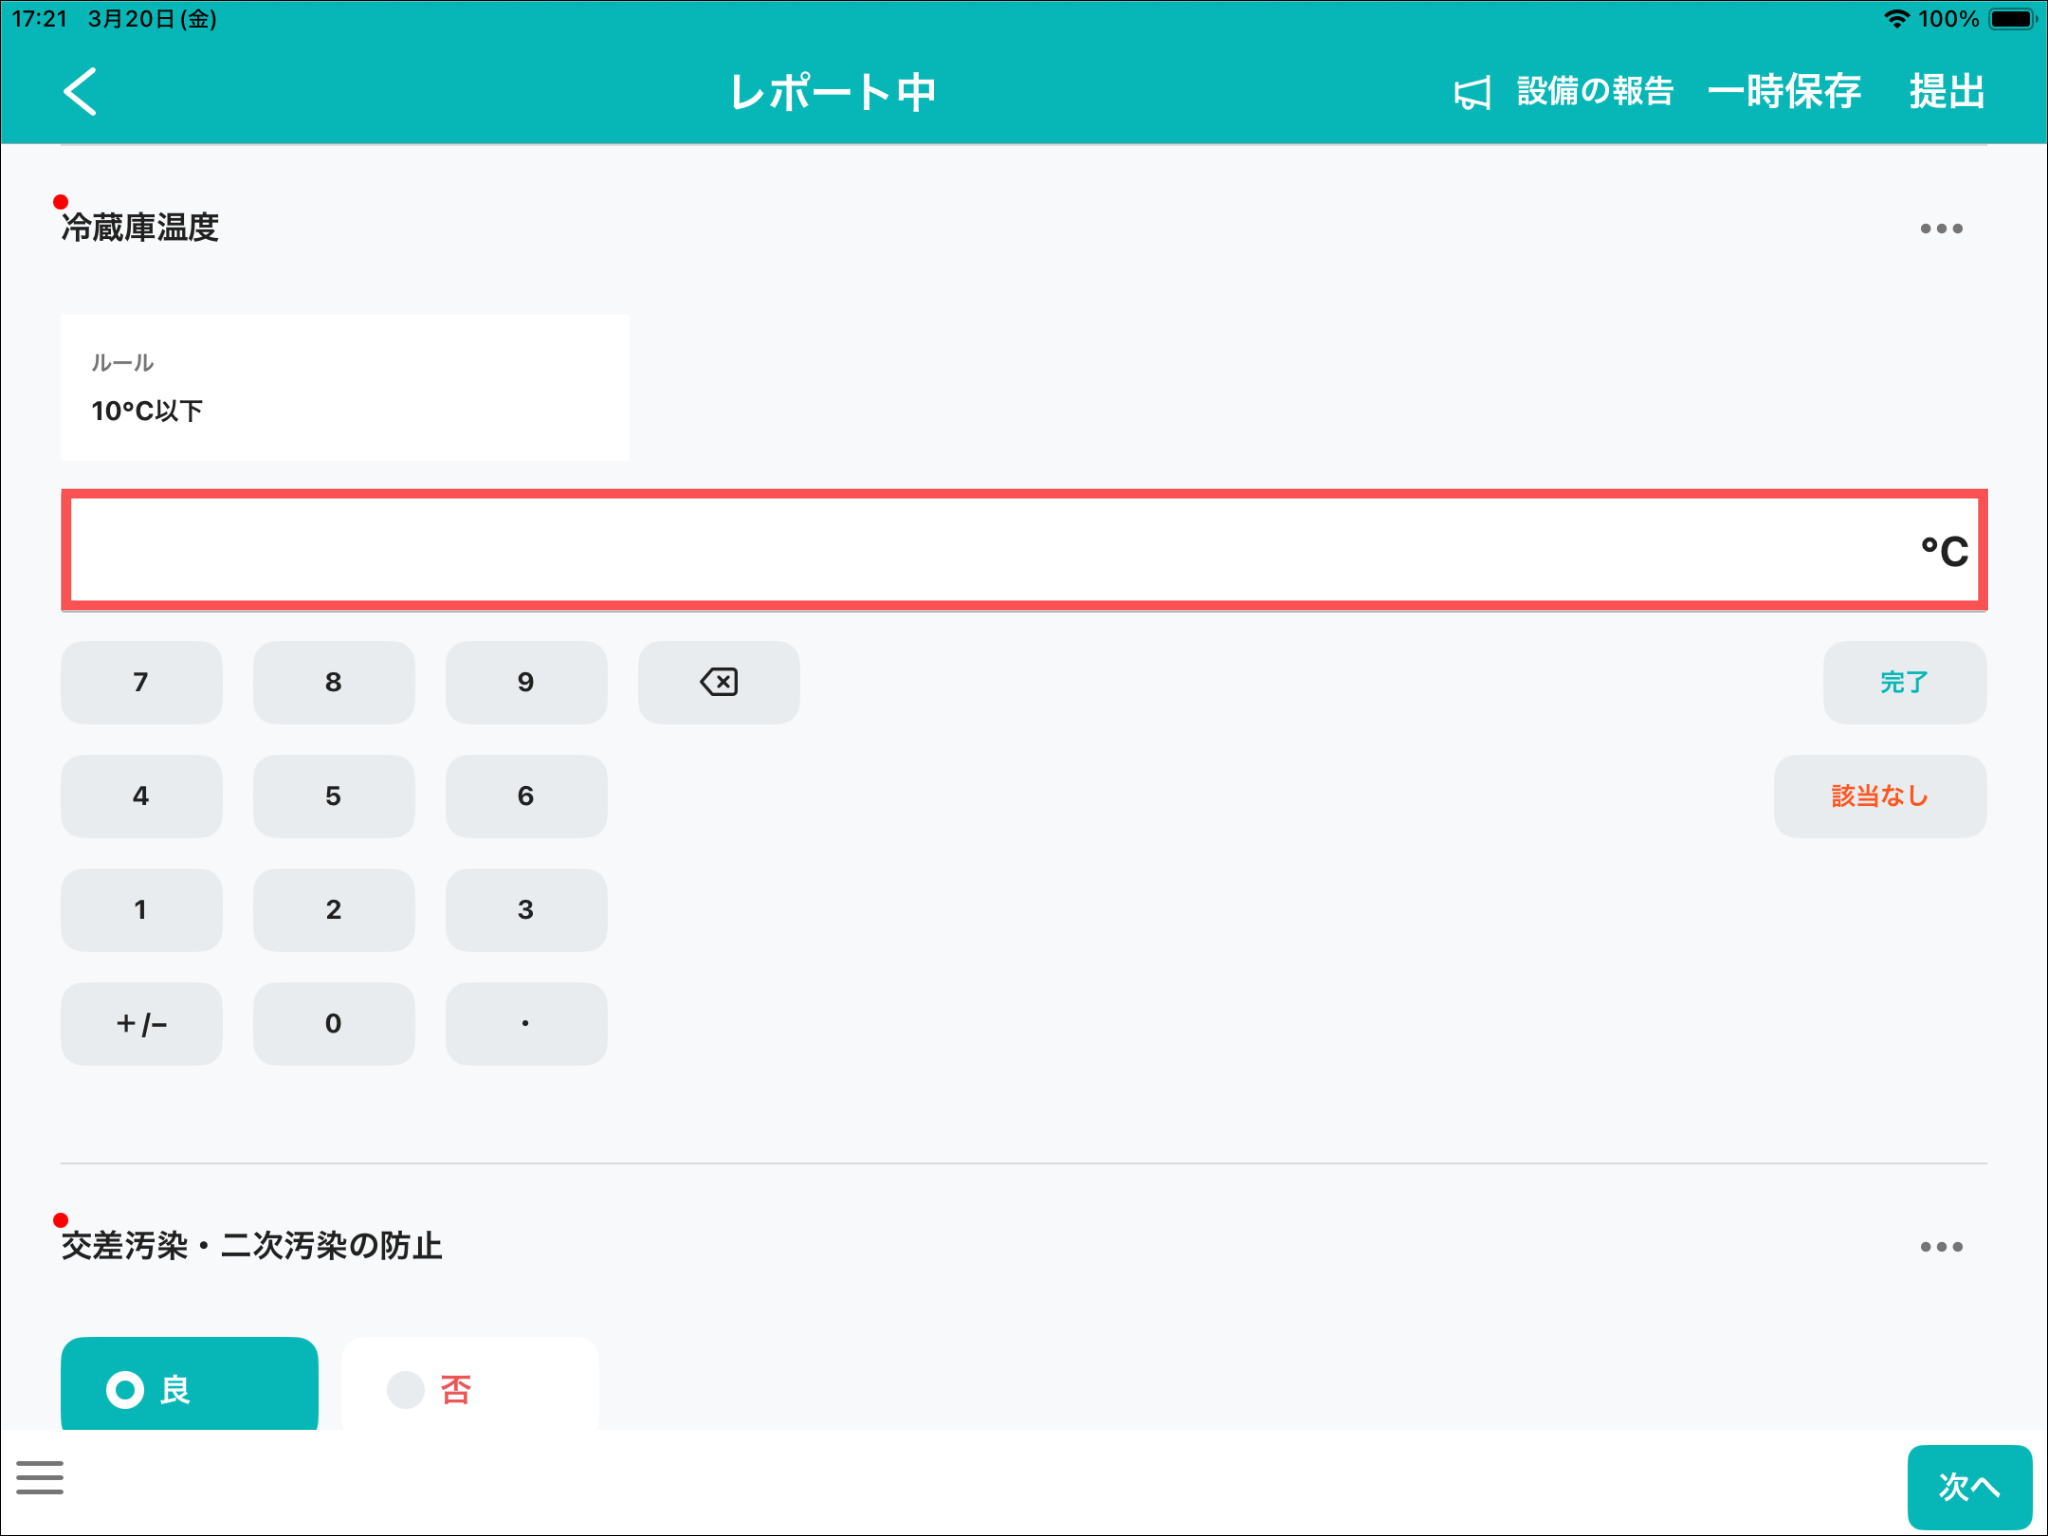2048x1536 pixels.
Task: Tap the 設備の報告 label
Action: click(1594, 92)
